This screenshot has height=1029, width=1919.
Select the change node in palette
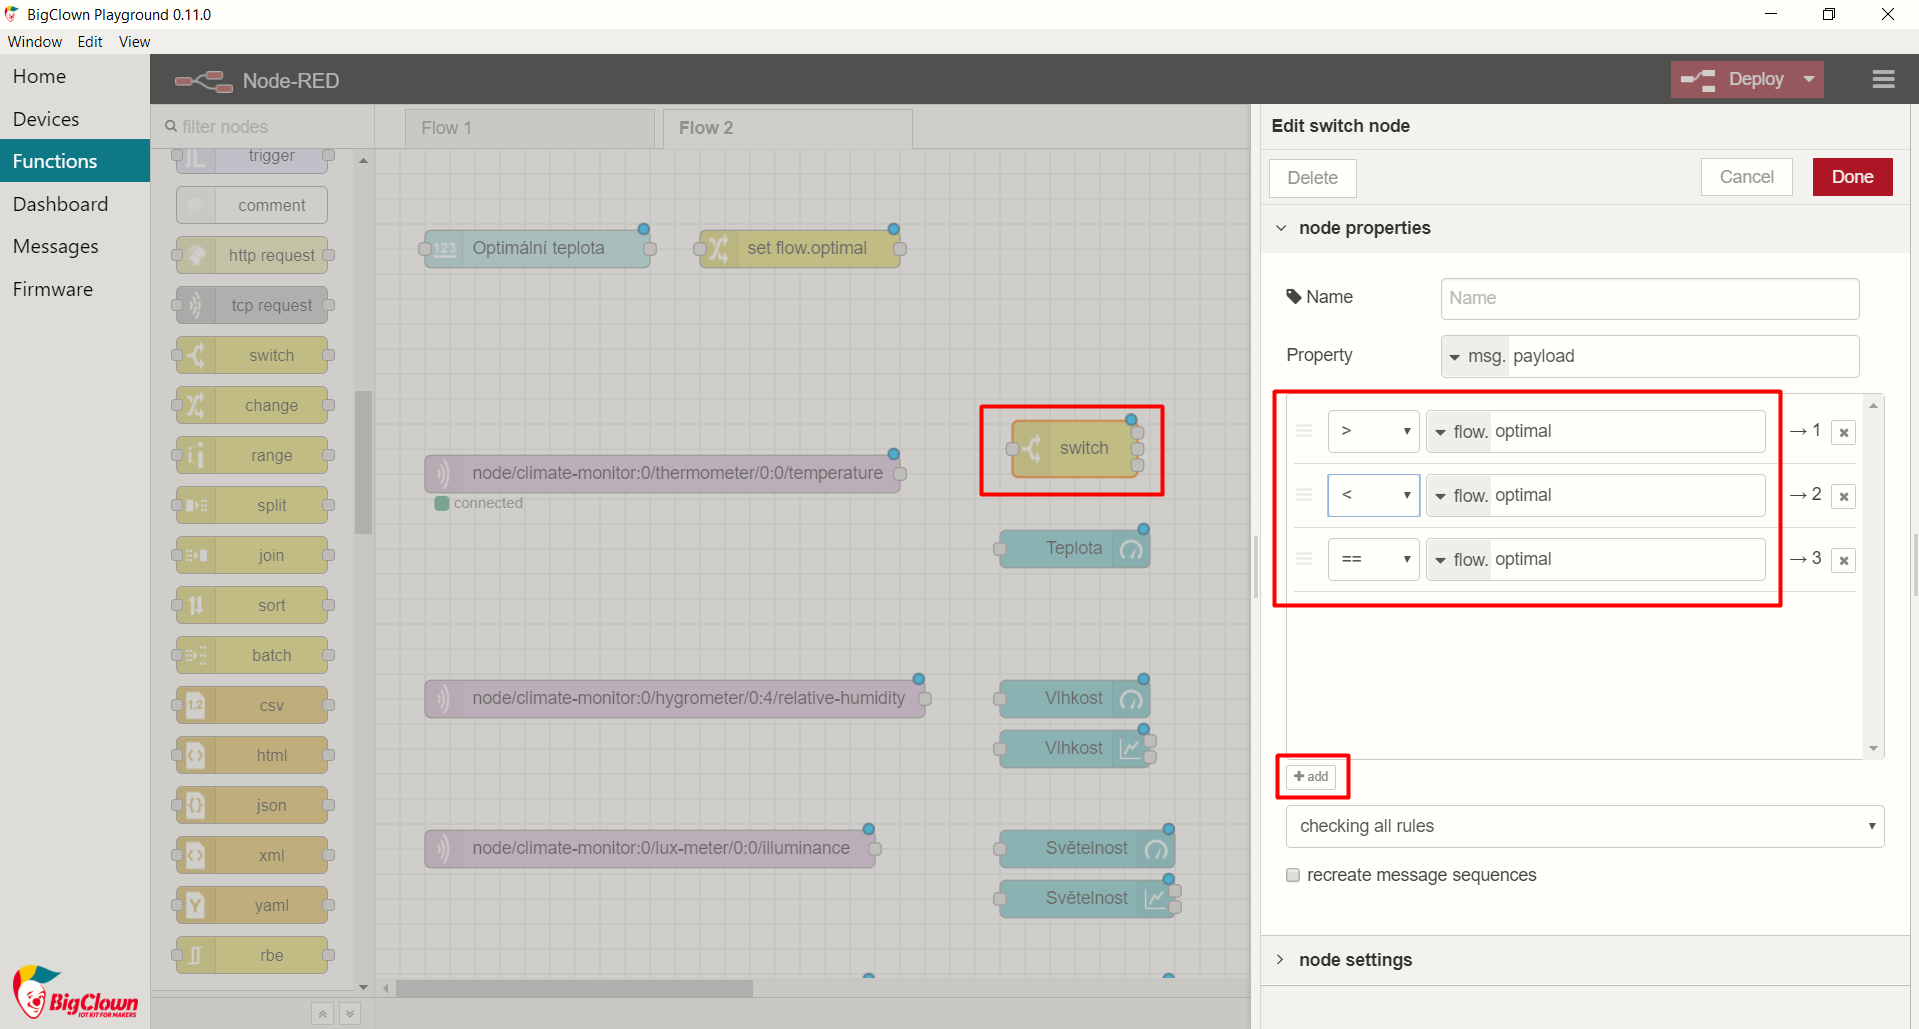252,405
